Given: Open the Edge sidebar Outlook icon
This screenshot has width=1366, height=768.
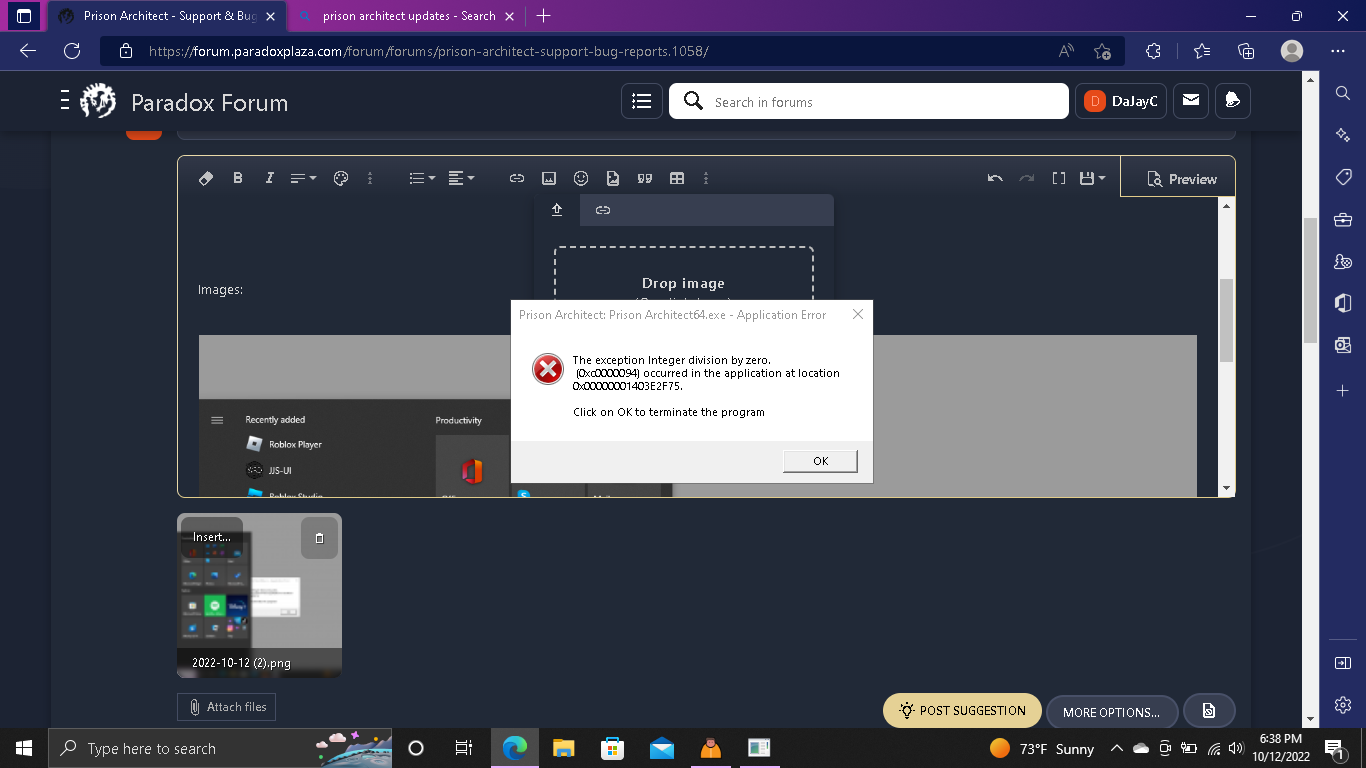Looking at the screenshot, I should 1343,345.
